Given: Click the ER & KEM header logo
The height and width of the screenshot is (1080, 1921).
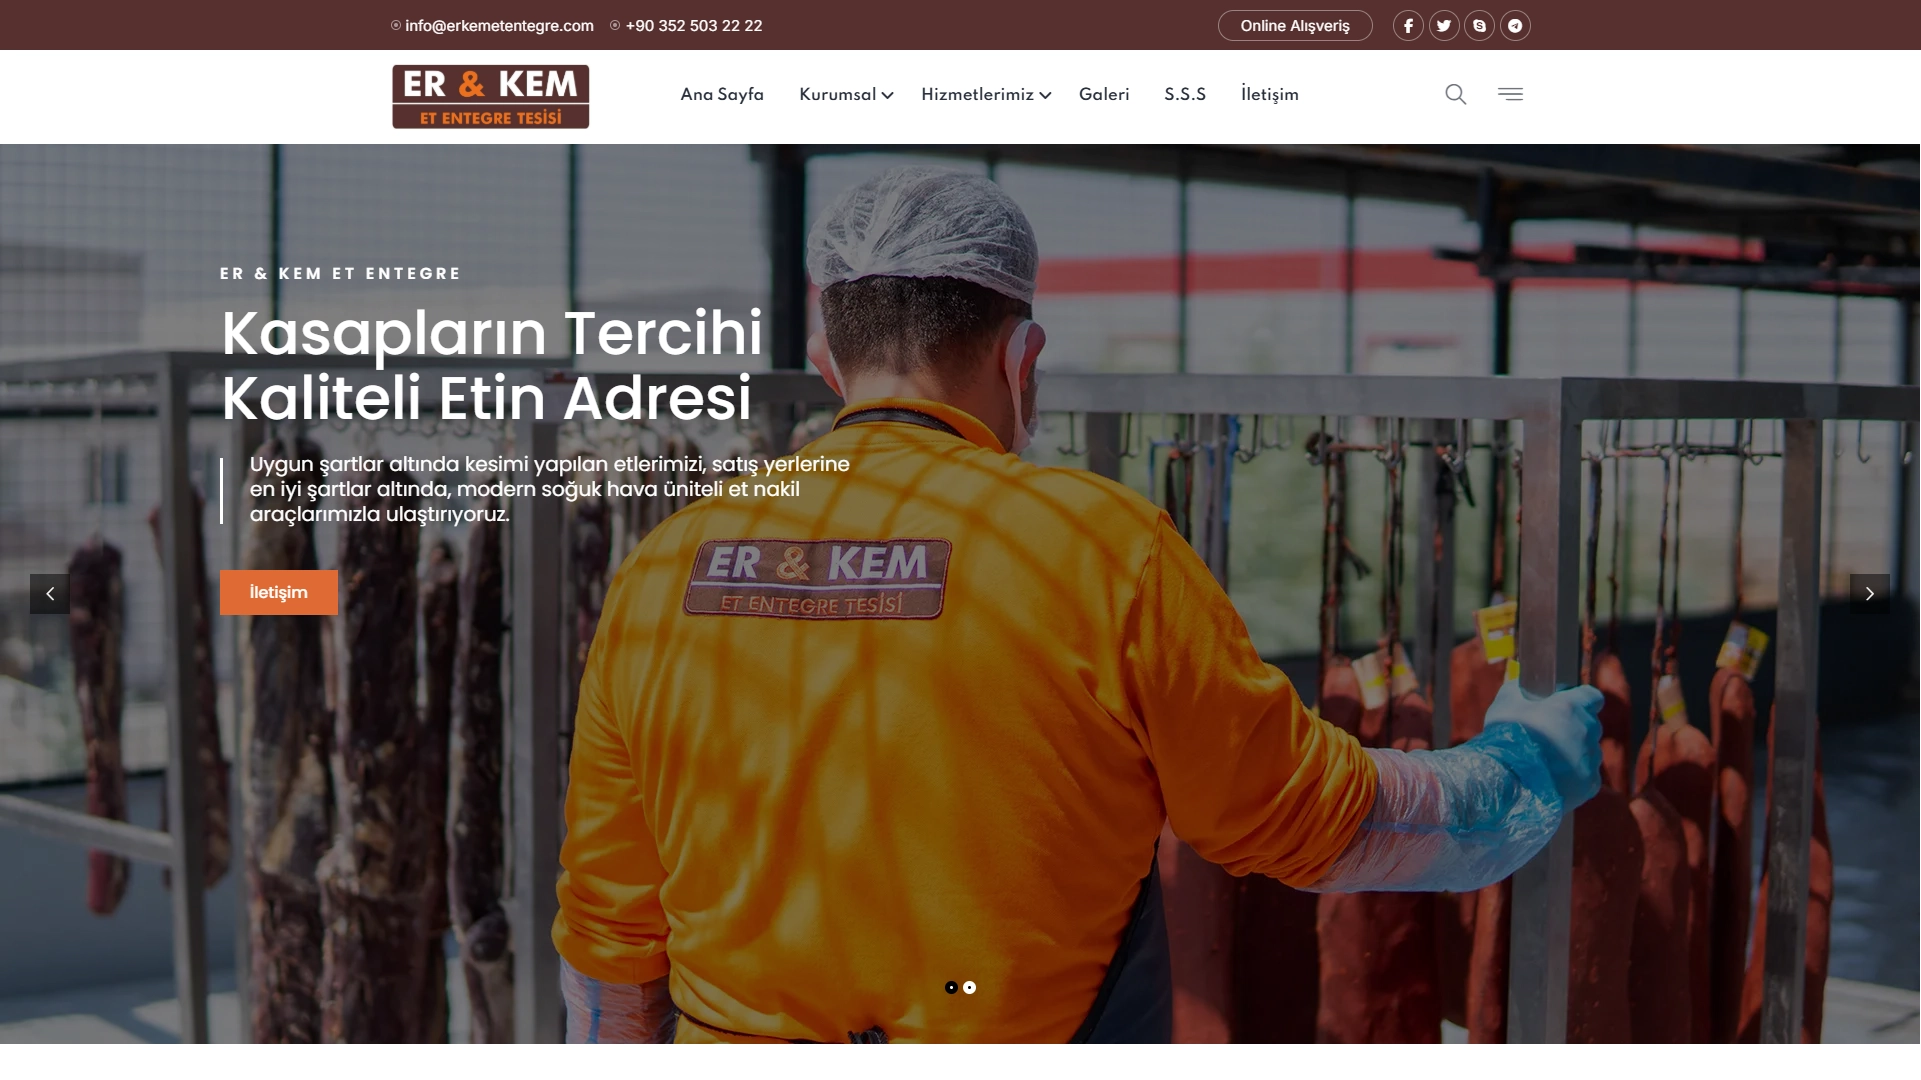Looking at the screenshot, I should click(x=491, y=97).
